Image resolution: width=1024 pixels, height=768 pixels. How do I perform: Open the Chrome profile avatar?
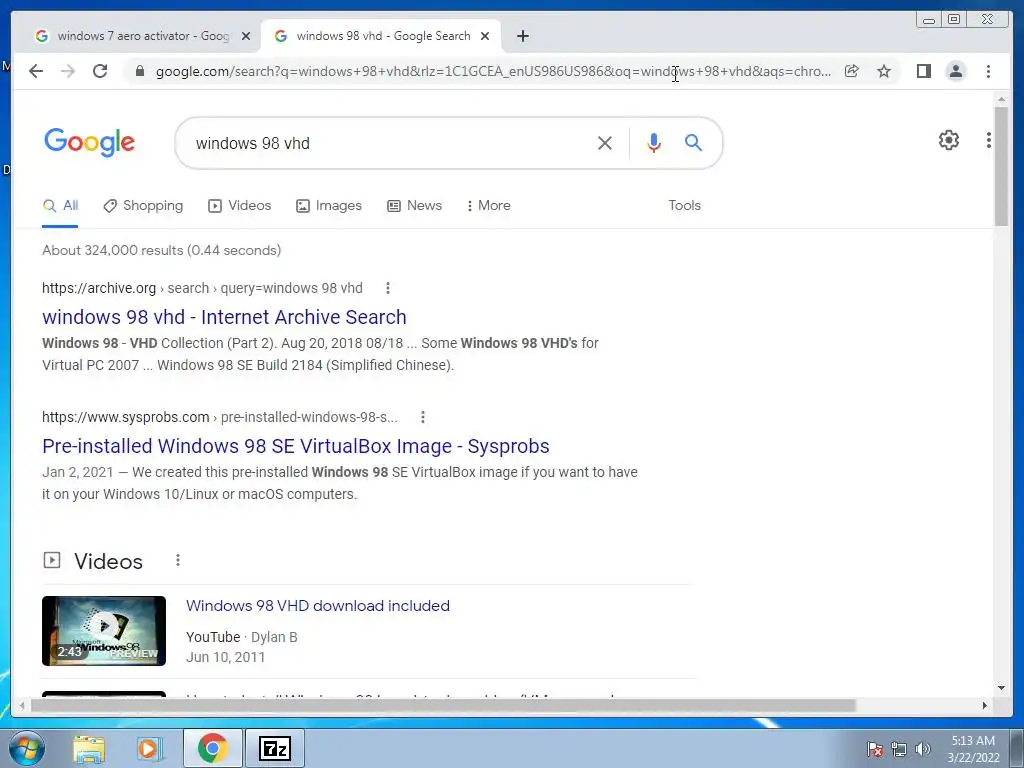coord(956,71)
